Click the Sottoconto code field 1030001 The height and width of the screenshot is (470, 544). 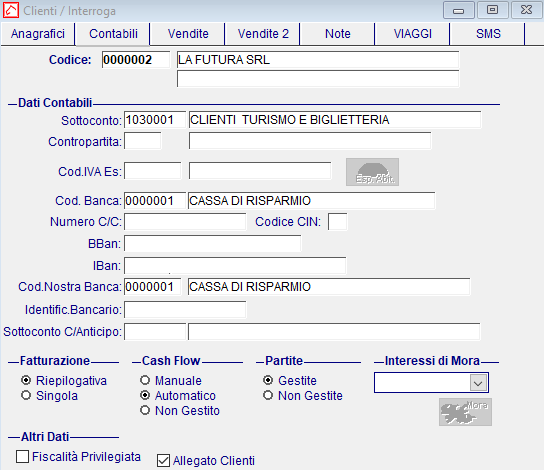click(x=155, y=120)
